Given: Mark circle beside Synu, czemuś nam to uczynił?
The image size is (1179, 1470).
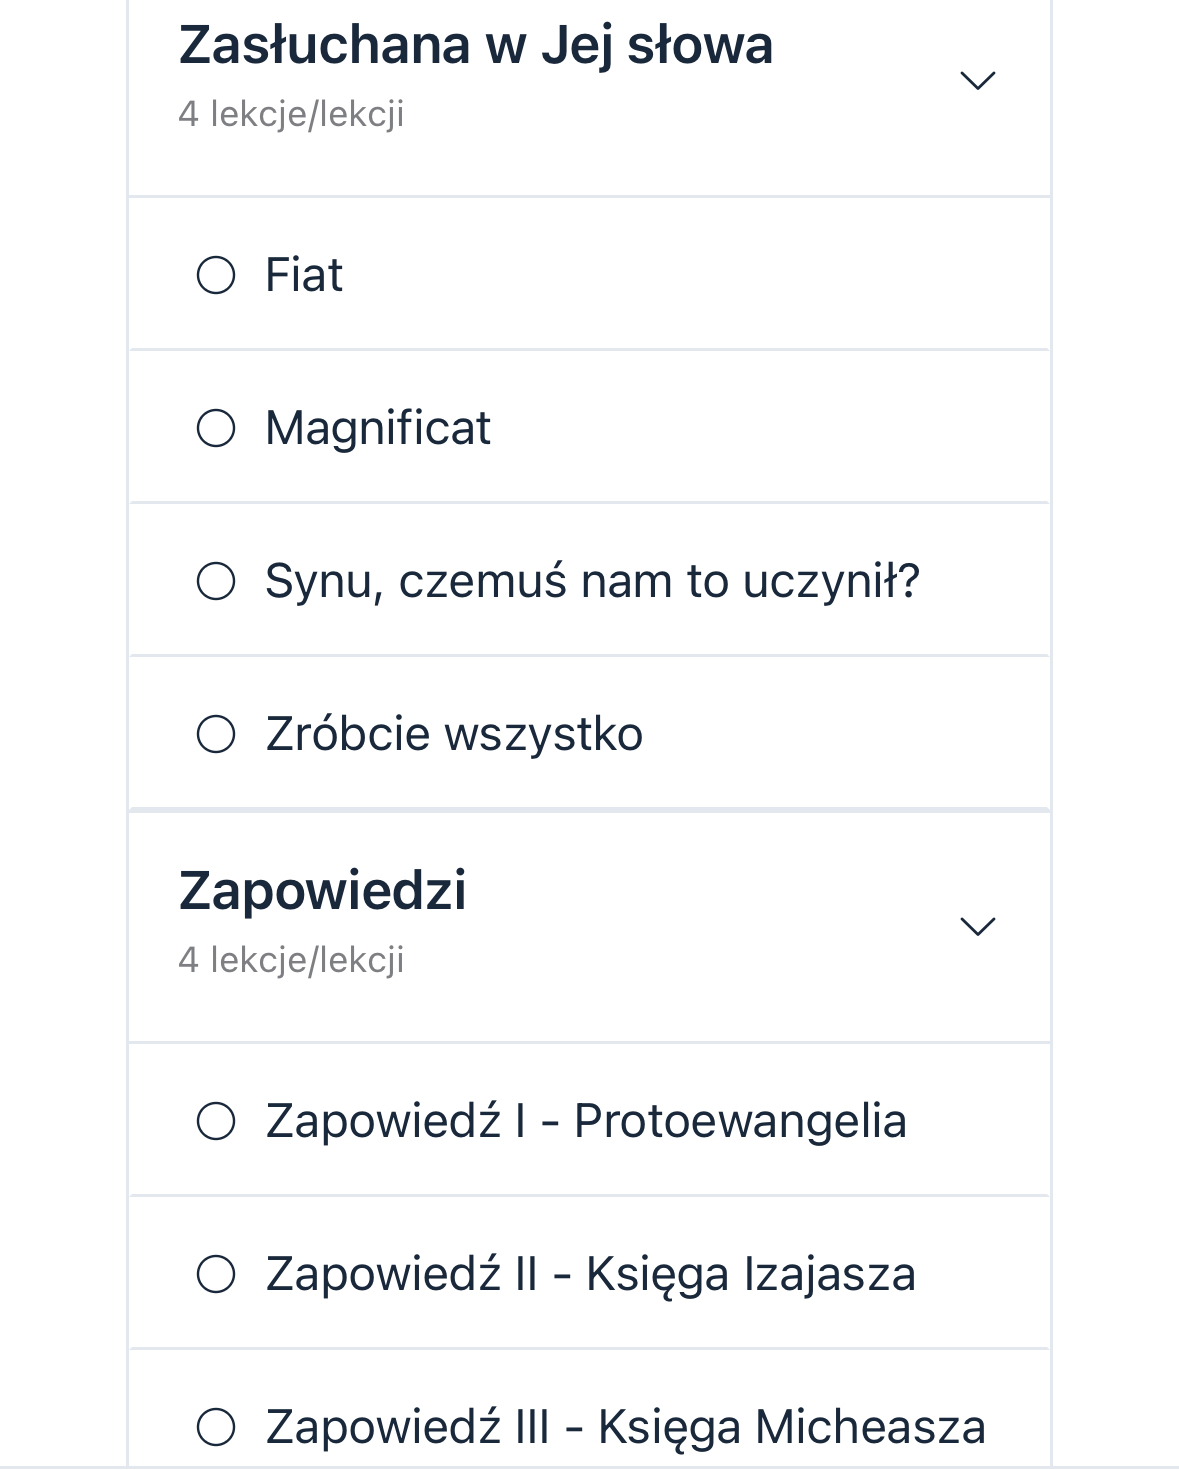Looking at the screenshot, I should [216, 581].
